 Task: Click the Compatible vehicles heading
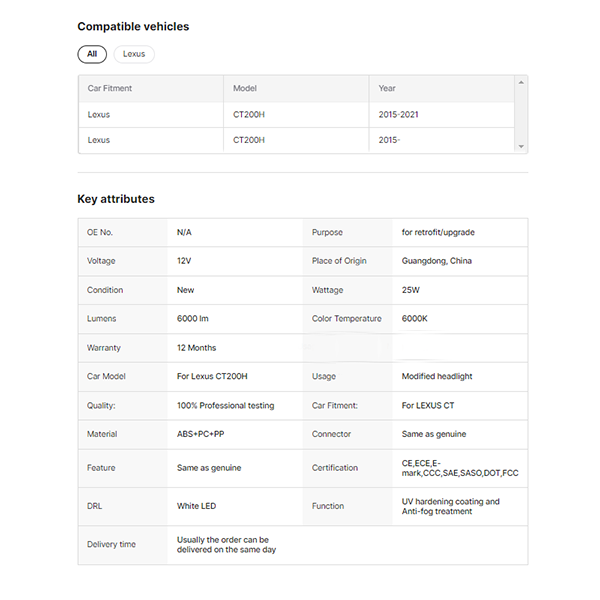pyautogui.click(x=133, y=26)
